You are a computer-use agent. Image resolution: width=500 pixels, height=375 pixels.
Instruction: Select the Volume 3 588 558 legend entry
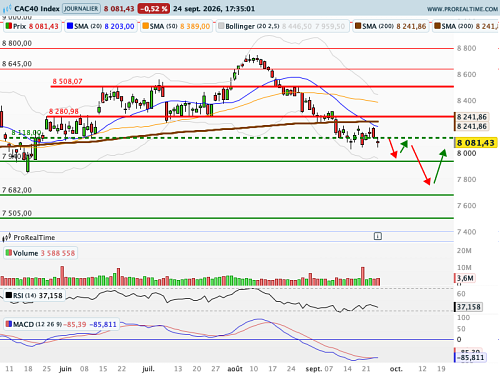pos(40,253)
